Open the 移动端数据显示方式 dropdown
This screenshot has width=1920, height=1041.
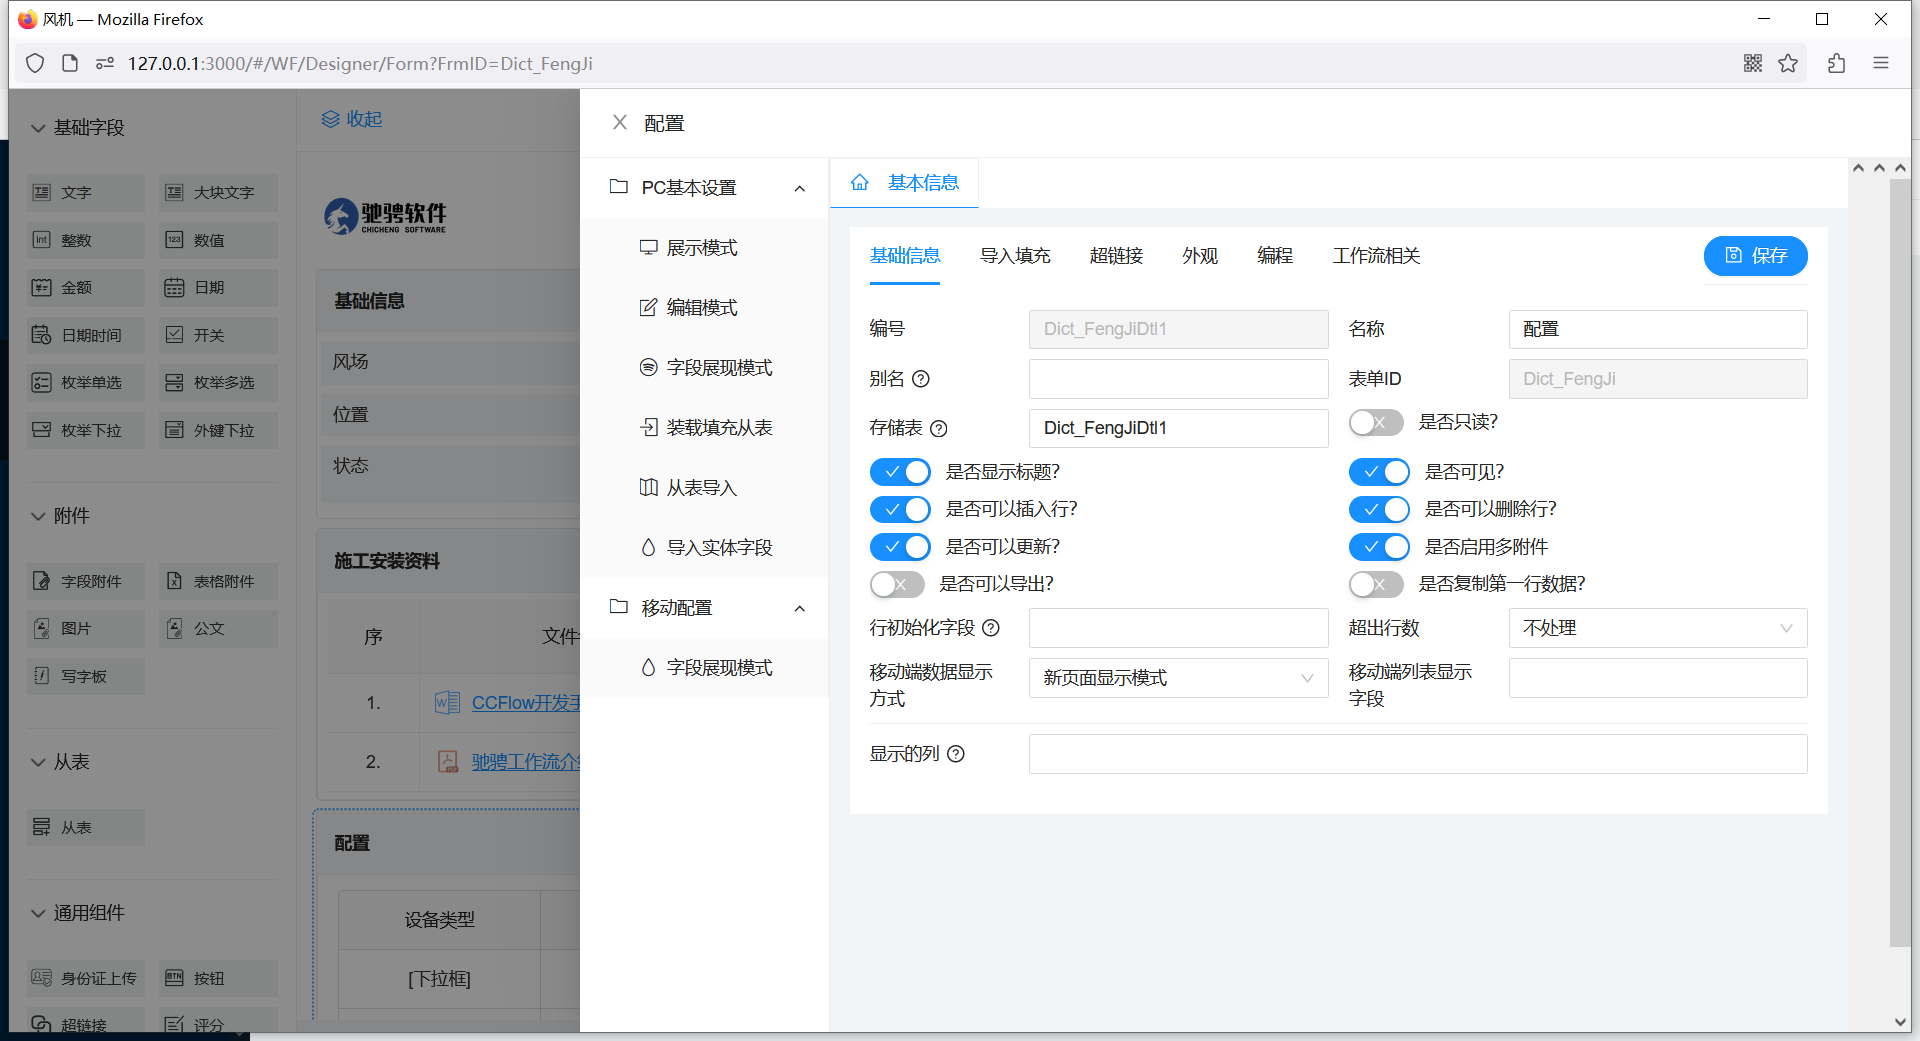tap(1178, 678)
